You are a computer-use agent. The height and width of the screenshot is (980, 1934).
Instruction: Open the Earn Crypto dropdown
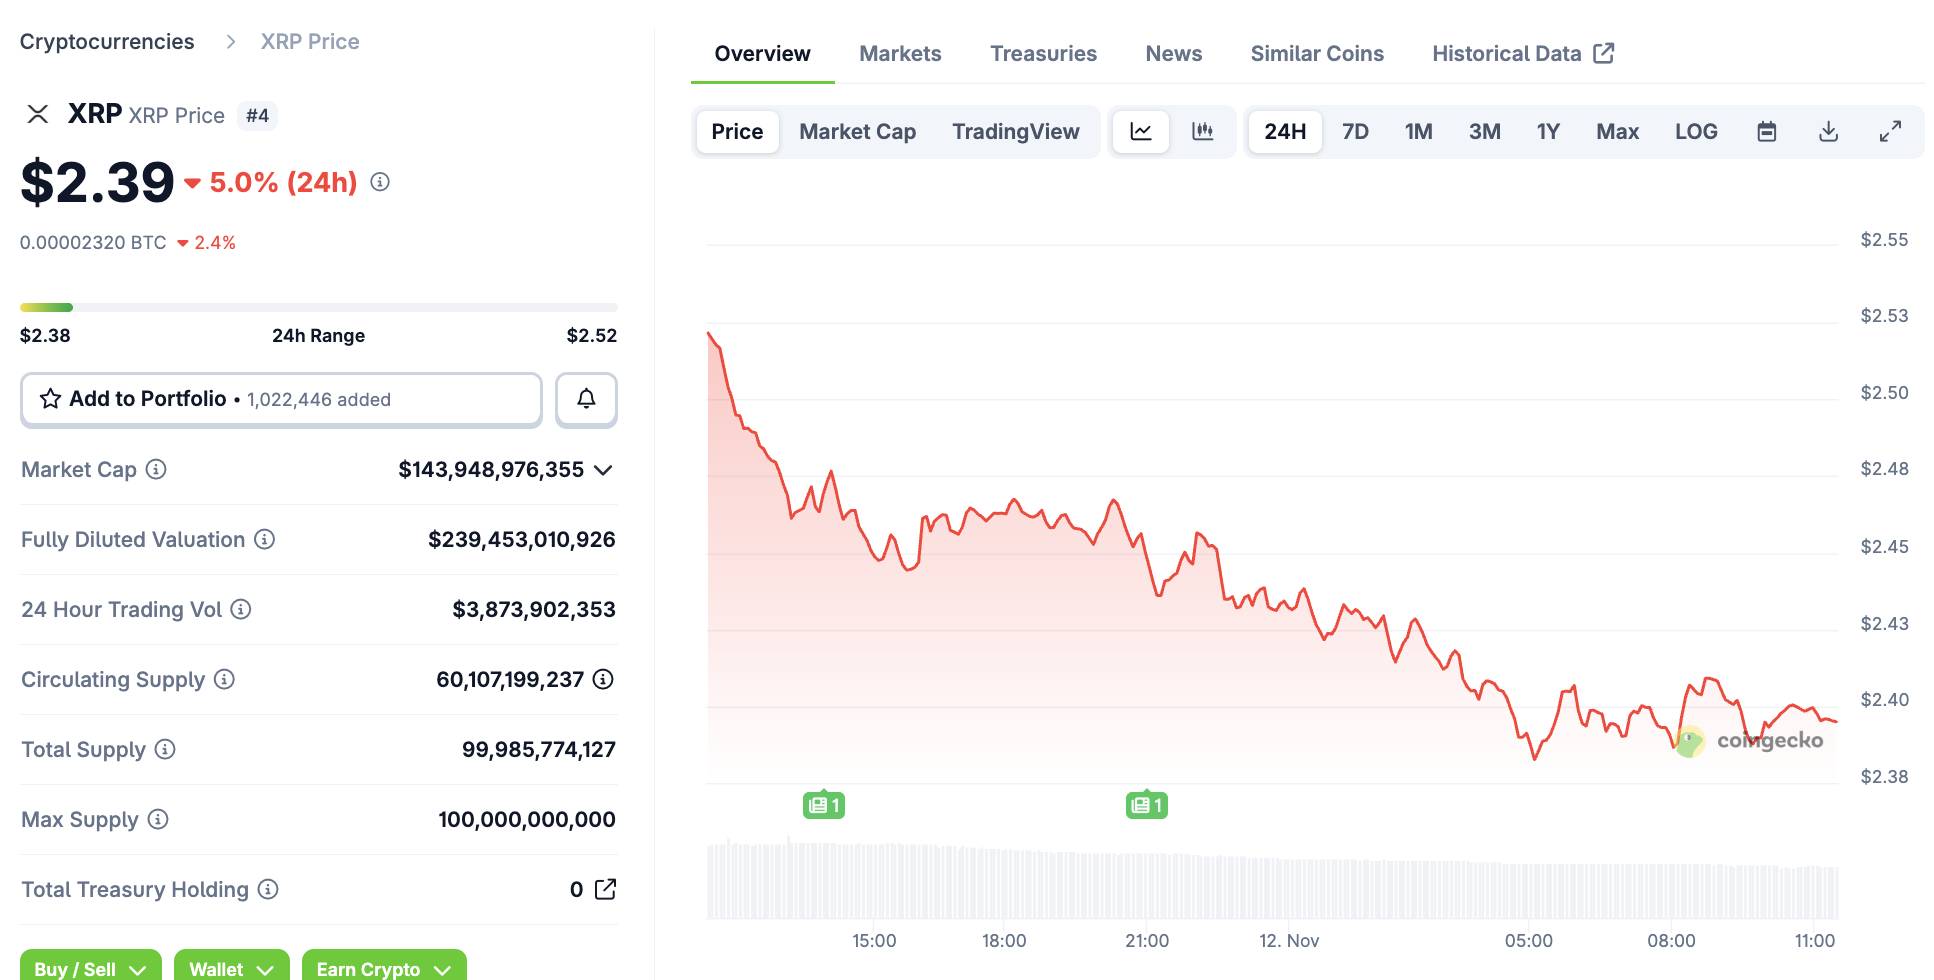pyautogui.click(x=384, y=968)
